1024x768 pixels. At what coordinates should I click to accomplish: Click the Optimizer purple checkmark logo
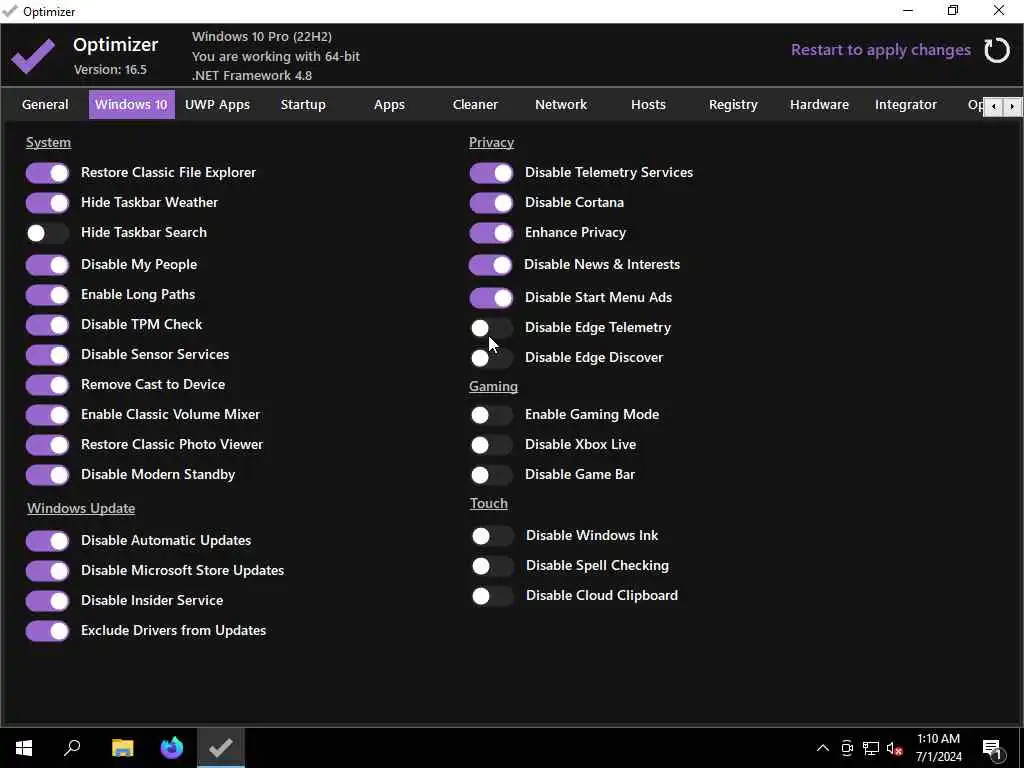pyautogui.click(x=33, y=56)
